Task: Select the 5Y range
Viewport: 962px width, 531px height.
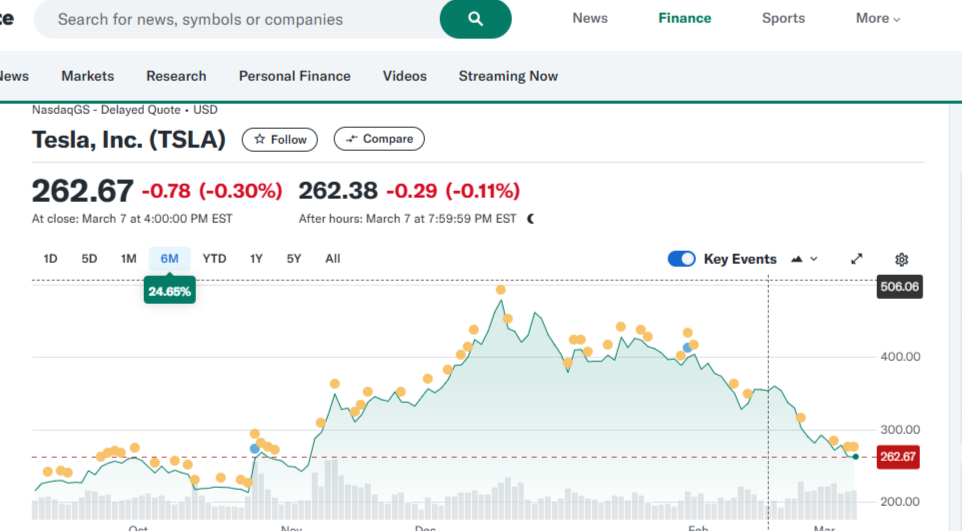Action: pyautogui.click(x=294, y=258)
